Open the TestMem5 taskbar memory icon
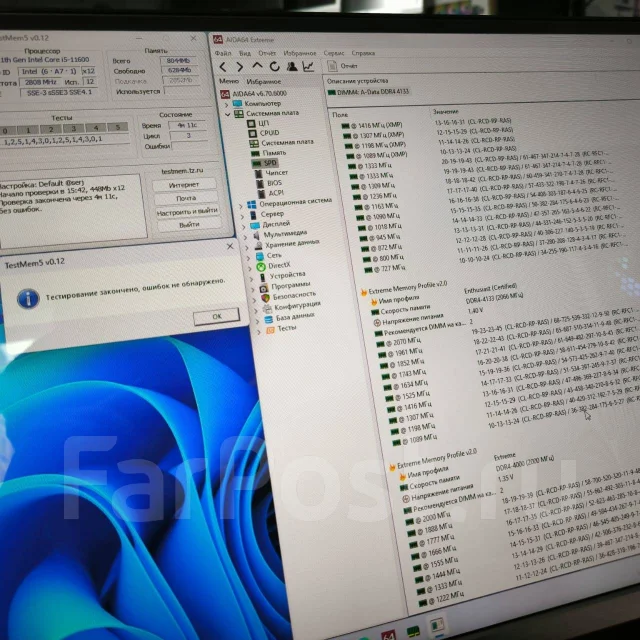Image resolution: width=640 pixels, height=640 pixels. 413,631
